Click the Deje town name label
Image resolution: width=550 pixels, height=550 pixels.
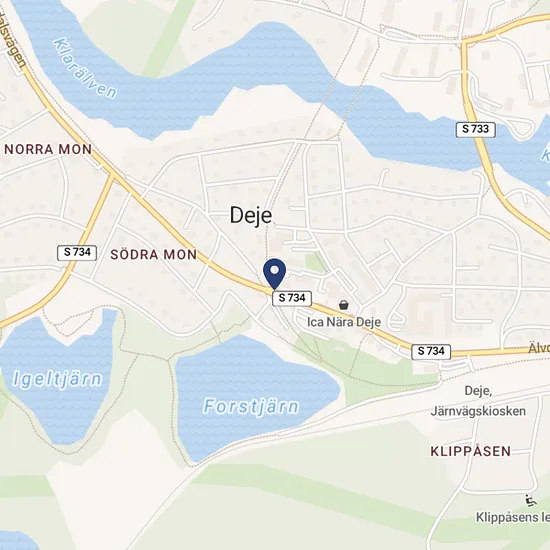[x=251, y=215]
